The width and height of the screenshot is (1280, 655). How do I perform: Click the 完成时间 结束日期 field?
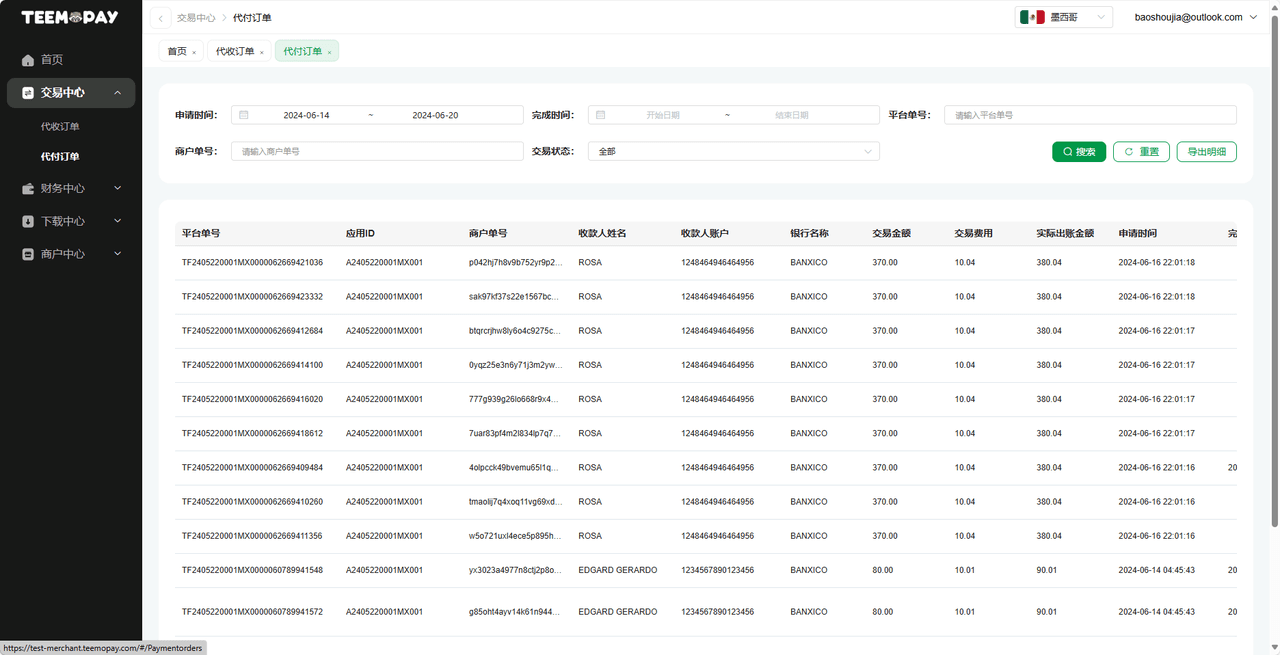(x=791, y=115)
